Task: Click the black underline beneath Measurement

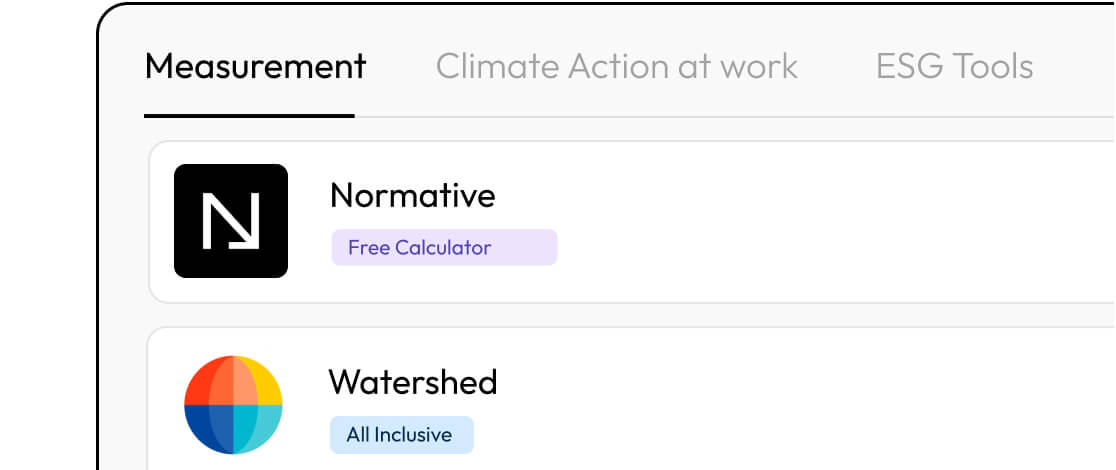Action: point(249,116)
